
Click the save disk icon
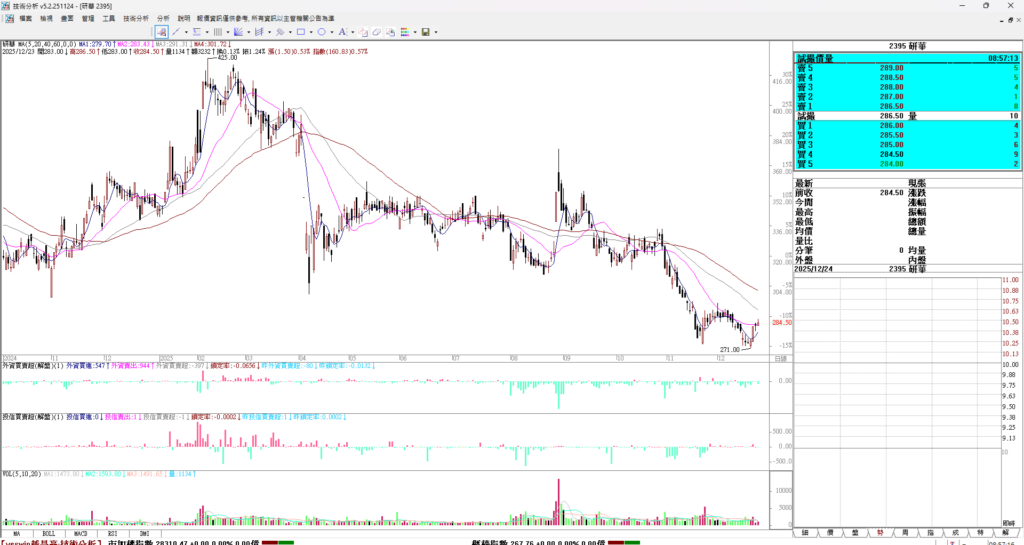[425, 32]
